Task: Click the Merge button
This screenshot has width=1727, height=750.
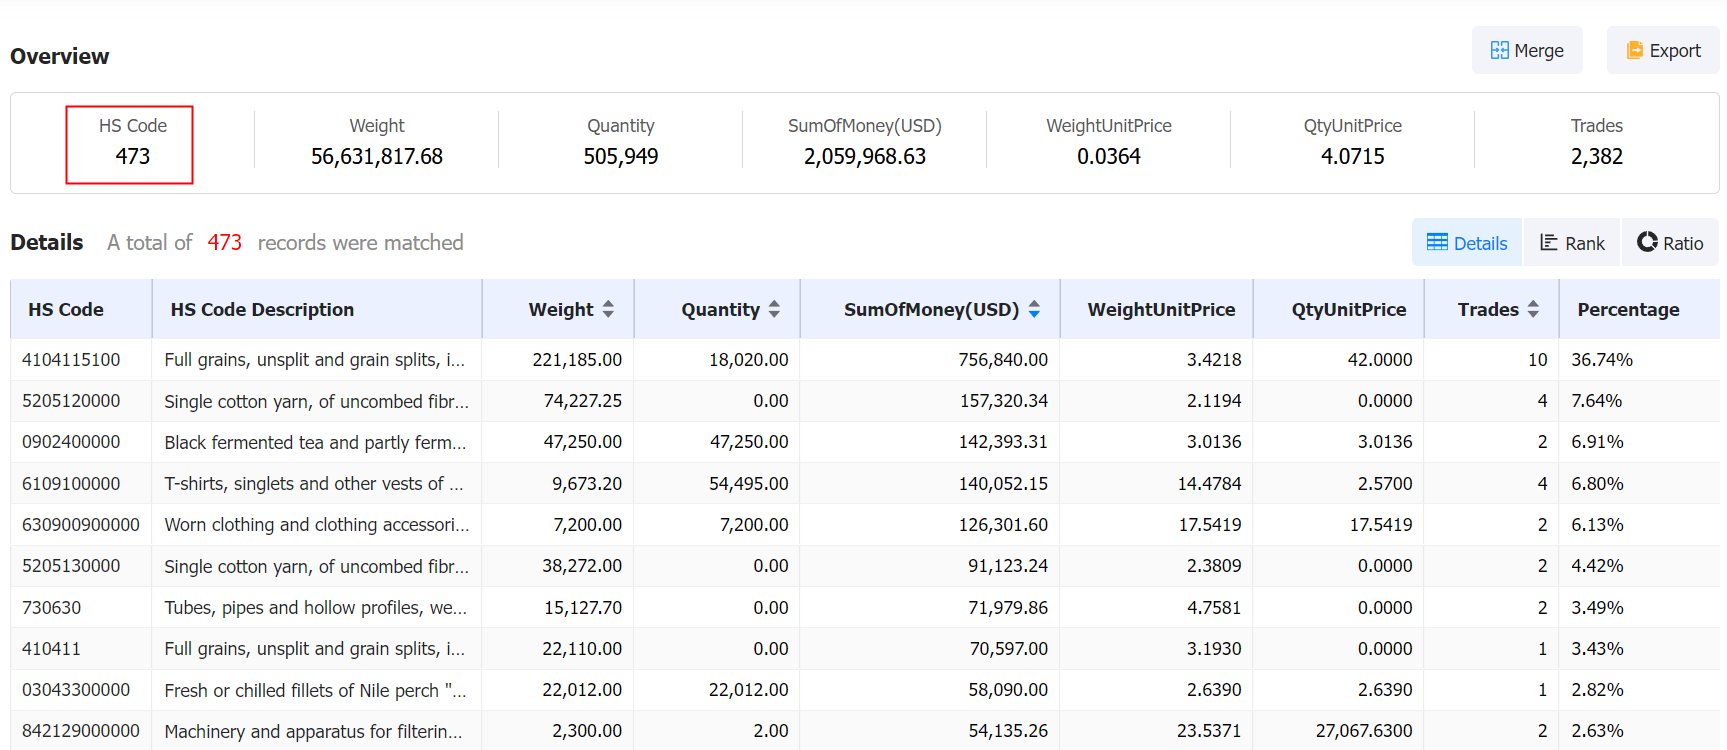Action: pyautogui.click(x=1527, y=50)
